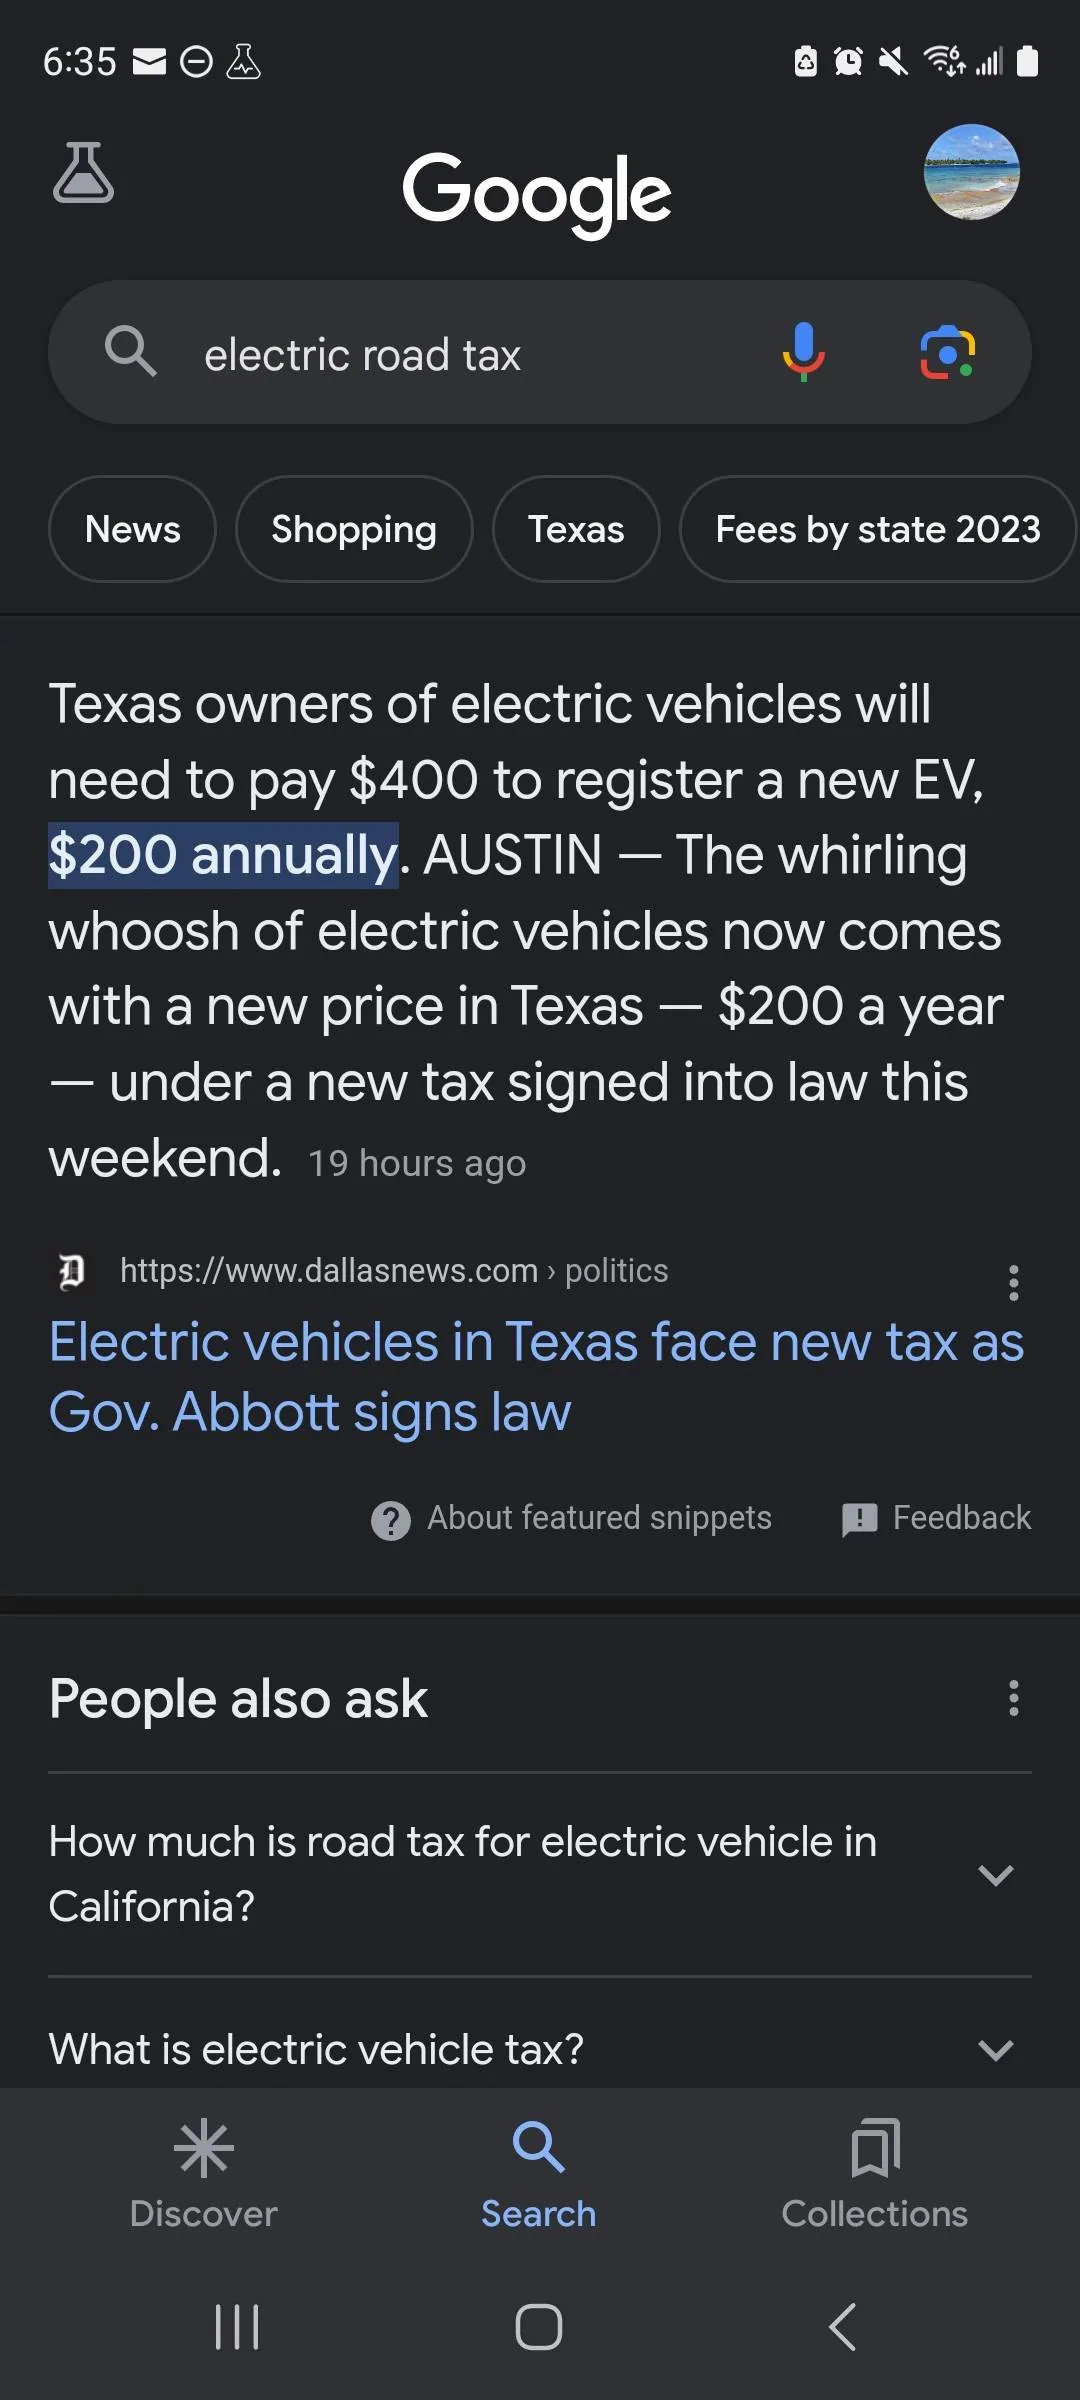
Task: Select the News filter chip
Action: point(133,529)
